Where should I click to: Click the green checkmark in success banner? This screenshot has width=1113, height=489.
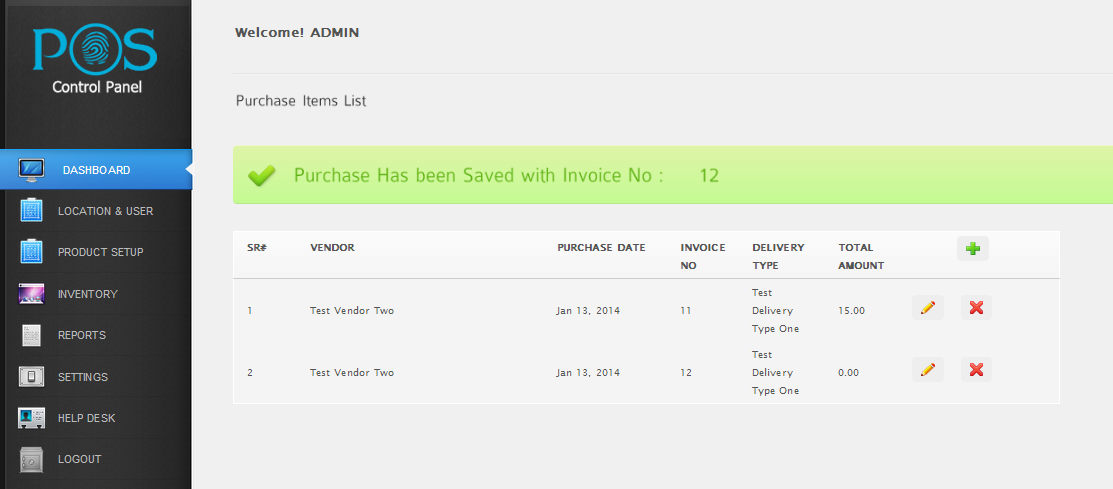[x=262, y=175]
